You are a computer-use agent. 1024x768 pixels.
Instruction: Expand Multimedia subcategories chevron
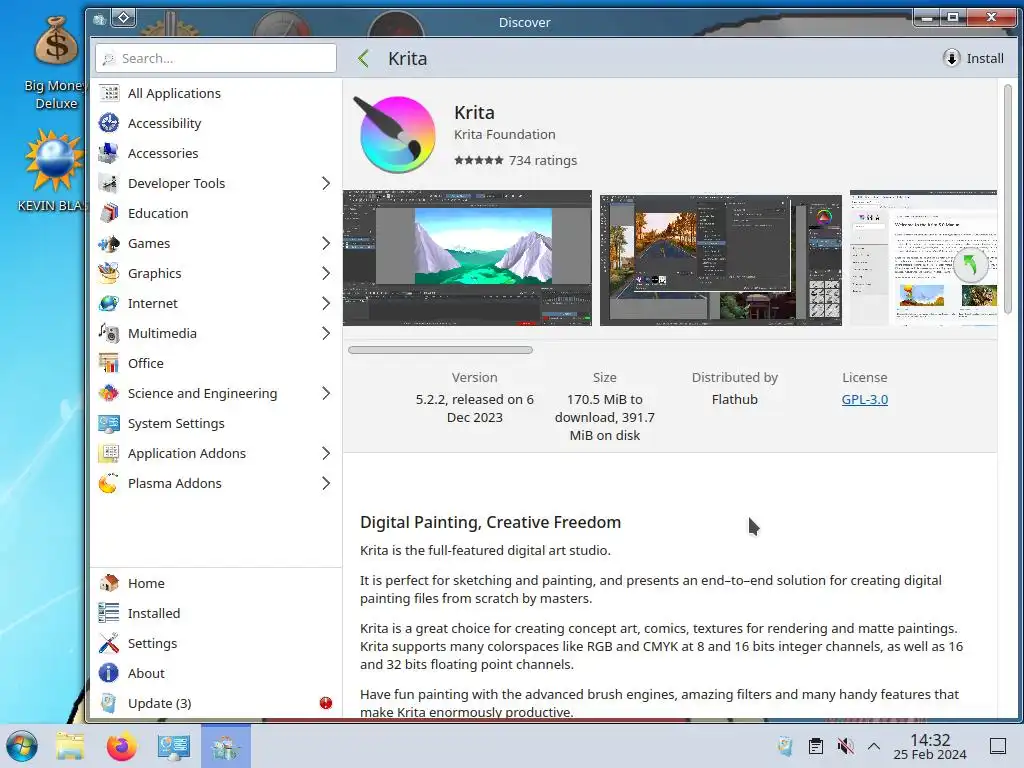point(326,334)
